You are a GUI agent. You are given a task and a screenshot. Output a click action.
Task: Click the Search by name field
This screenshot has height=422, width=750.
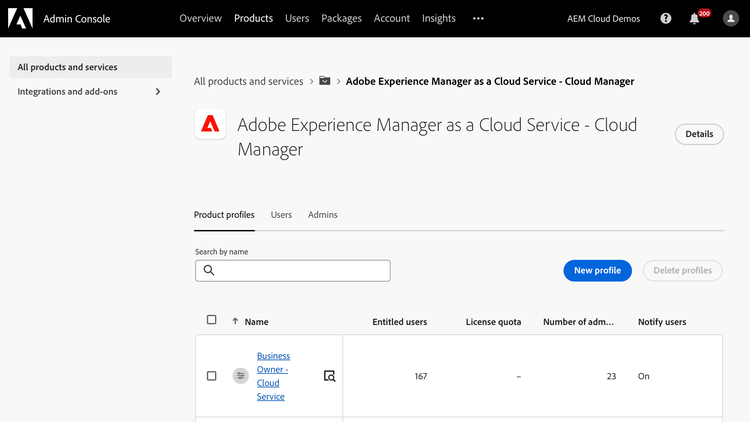tap(300, 271)
